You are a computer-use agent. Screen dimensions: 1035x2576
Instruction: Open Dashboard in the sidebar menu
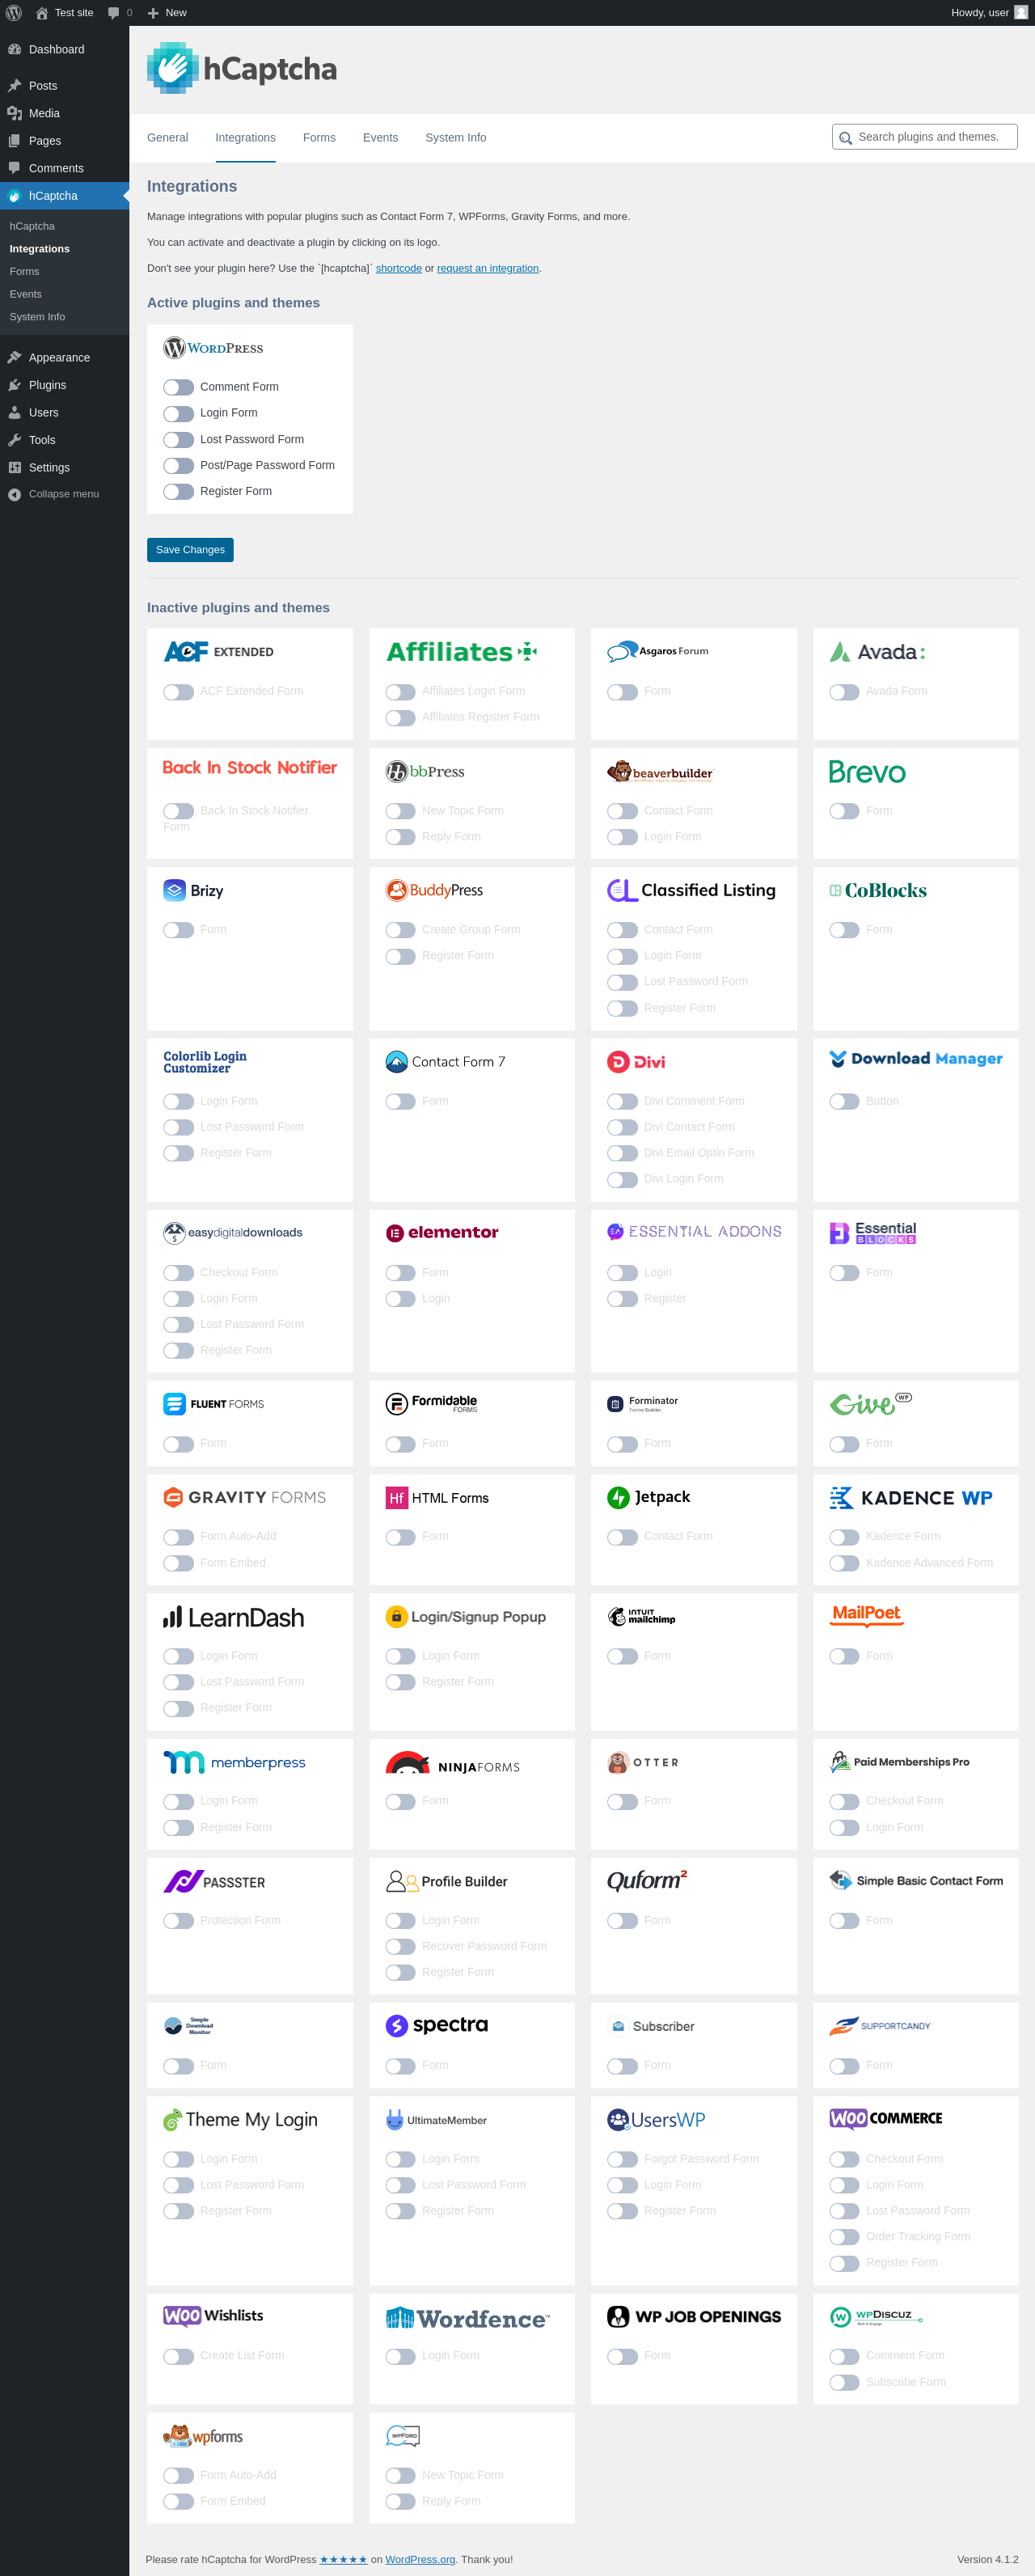[x=64, y=49]
